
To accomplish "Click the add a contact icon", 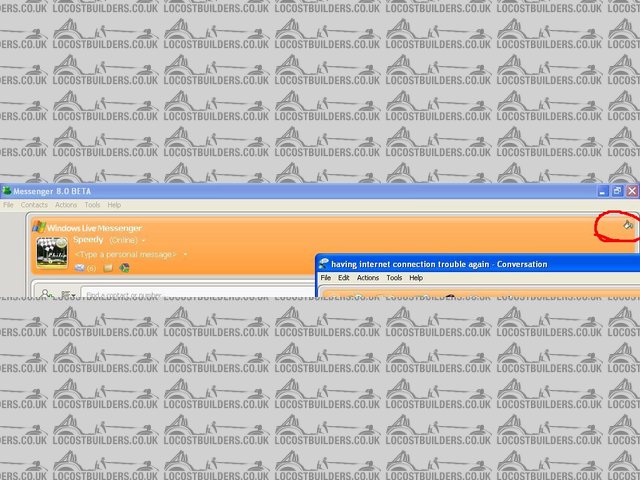I will pos(46,295).
